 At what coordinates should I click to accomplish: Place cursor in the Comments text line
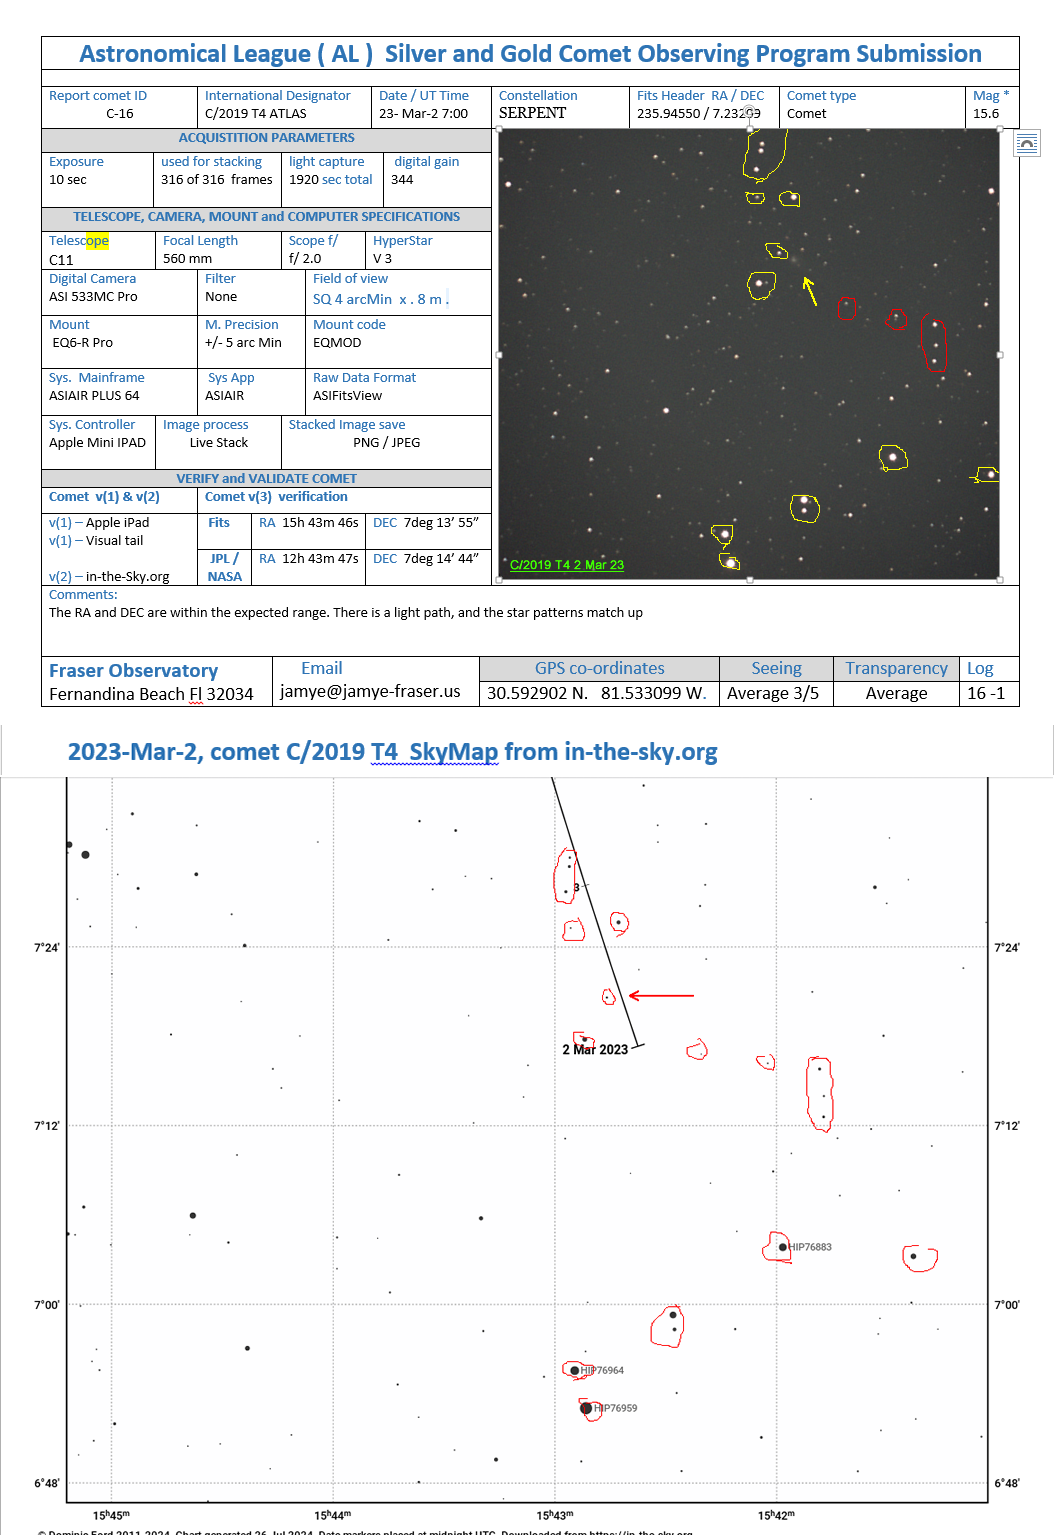pos(345,613)
